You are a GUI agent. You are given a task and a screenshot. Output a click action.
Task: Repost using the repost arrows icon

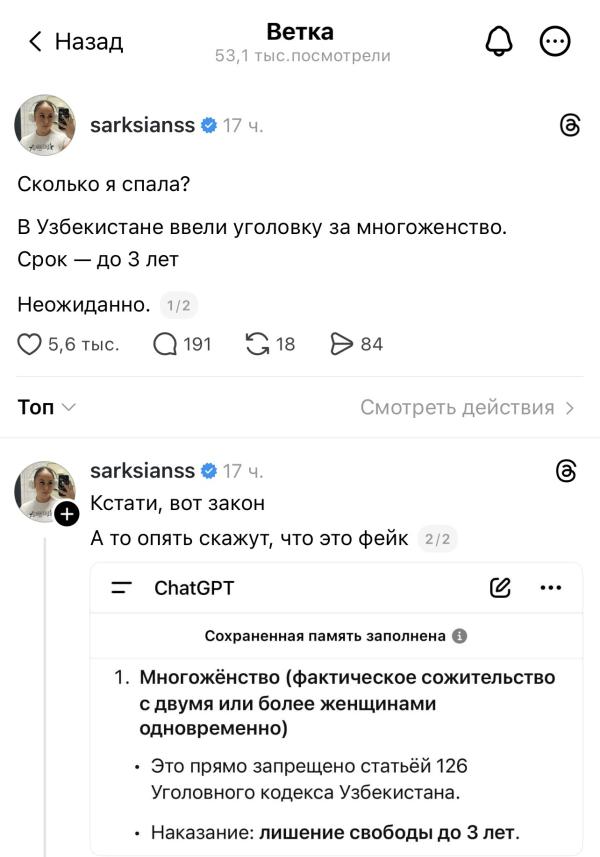tap(258, 343)
